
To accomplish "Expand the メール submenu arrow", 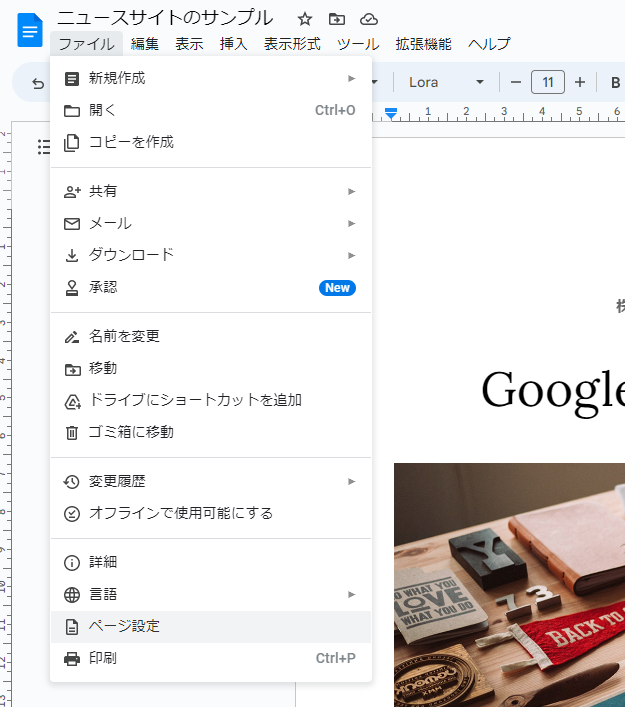I will (x=352, y=224).
